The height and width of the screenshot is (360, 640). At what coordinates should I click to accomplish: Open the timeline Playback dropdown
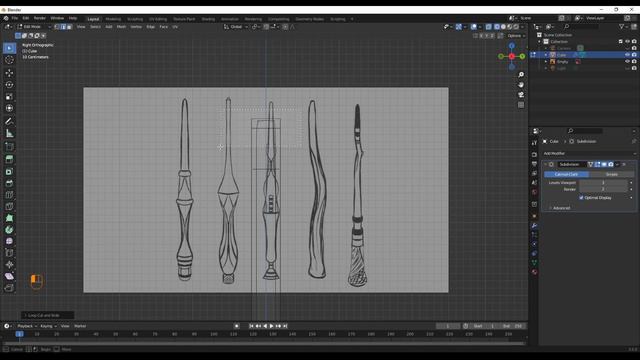[27, 326]
